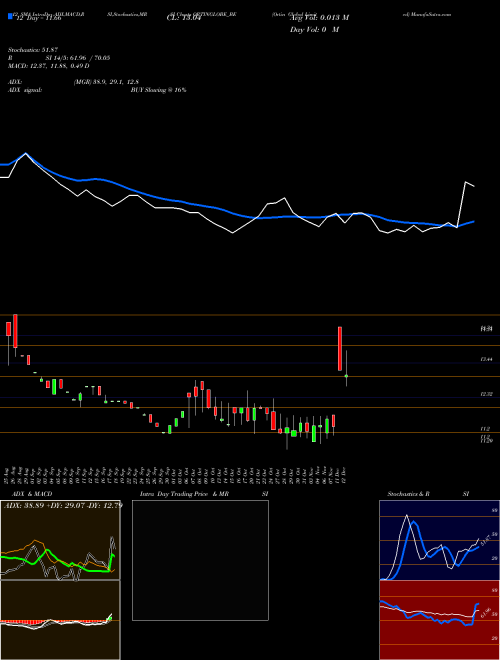
Task: Click the blue 12 Day SMA legend square
Action: [10, 16]
